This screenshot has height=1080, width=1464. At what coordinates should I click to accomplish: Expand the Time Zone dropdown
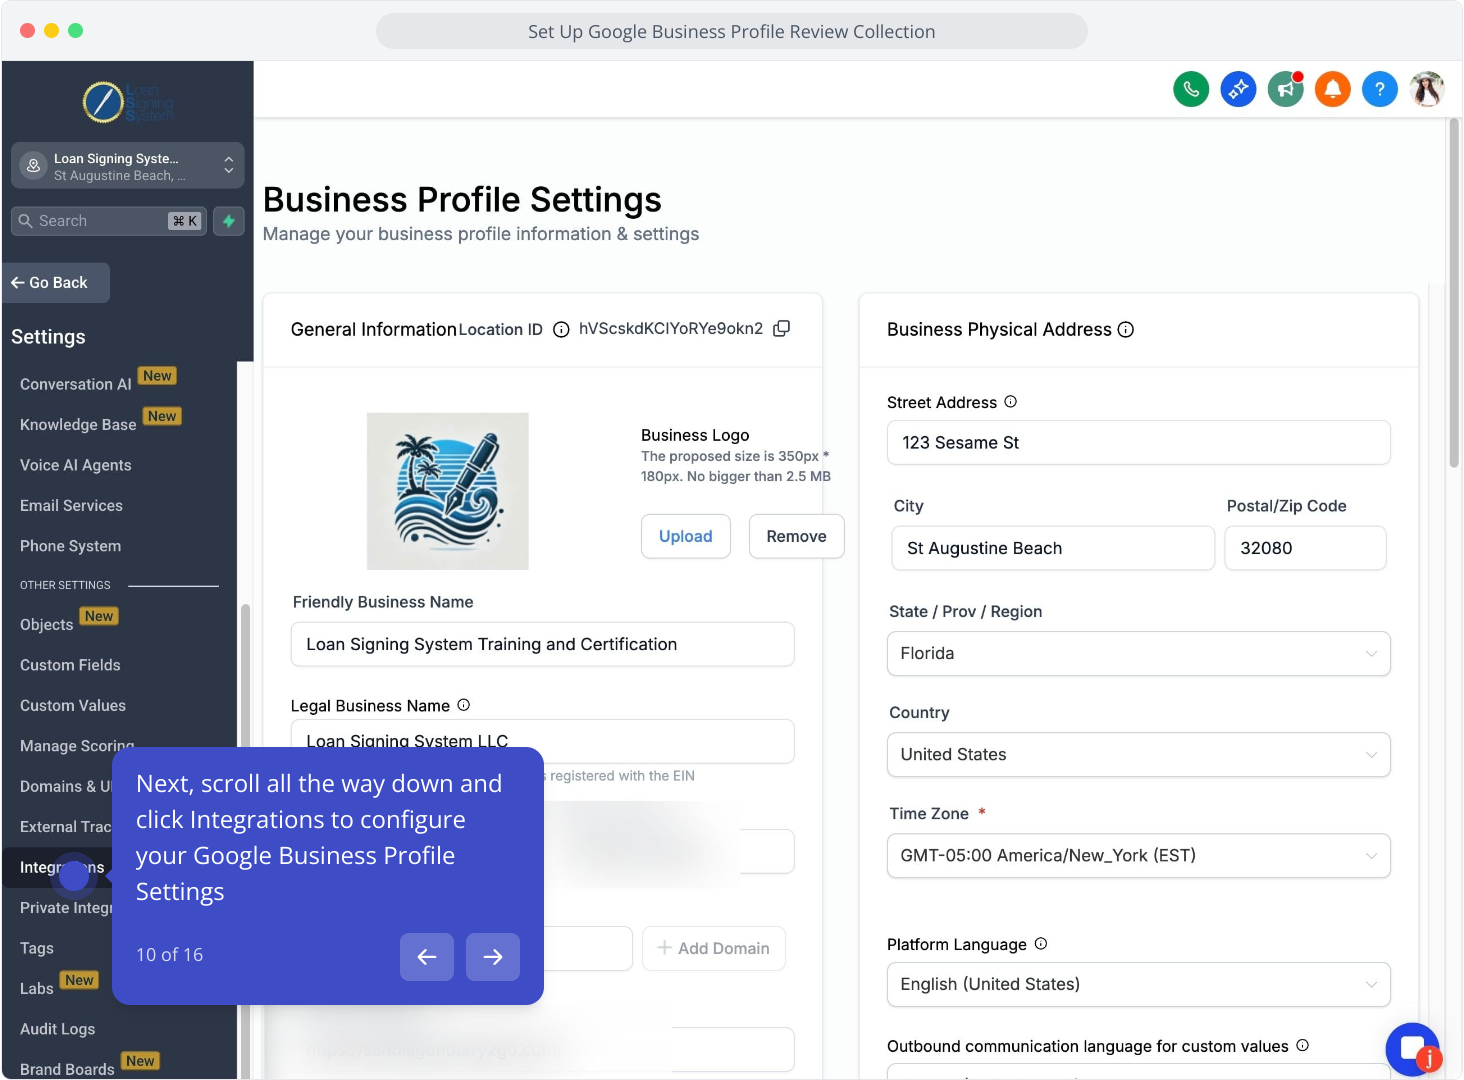coord(1139,856)
